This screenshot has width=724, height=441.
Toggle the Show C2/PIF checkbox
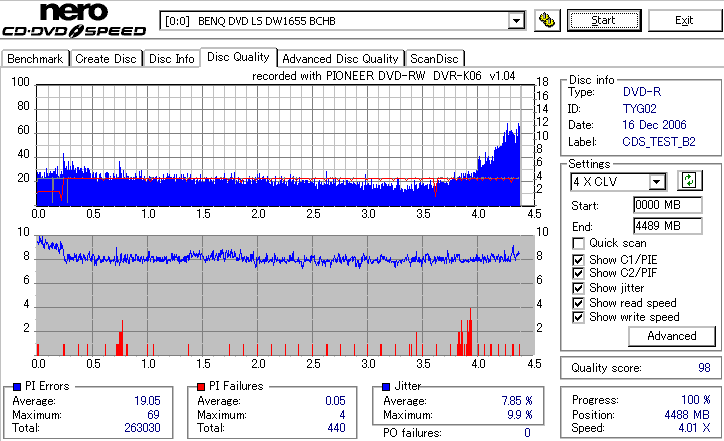(578, 273)
